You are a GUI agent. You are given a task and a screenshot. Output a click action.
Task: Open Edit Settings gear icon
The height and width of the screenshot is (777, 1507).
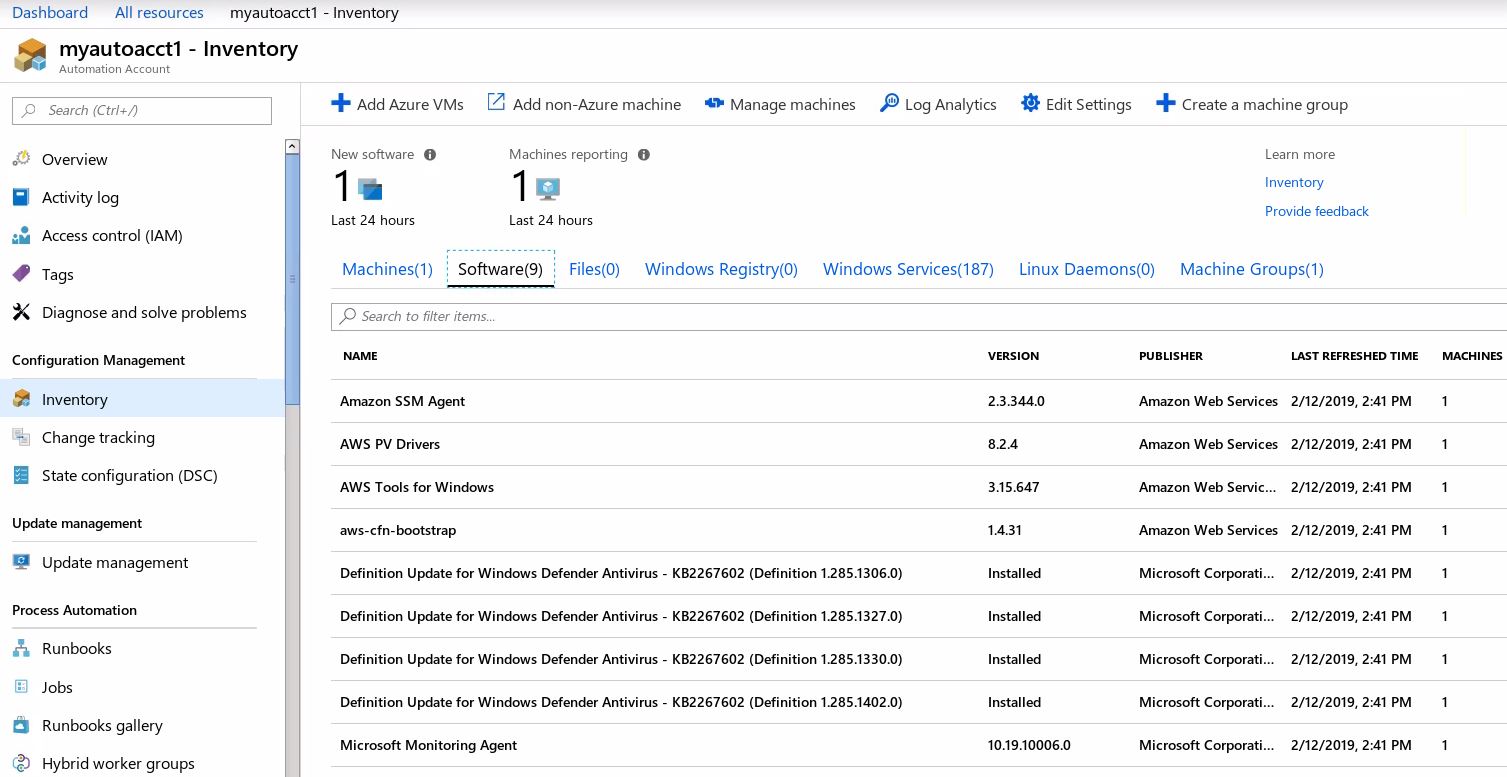point(1030,104)
